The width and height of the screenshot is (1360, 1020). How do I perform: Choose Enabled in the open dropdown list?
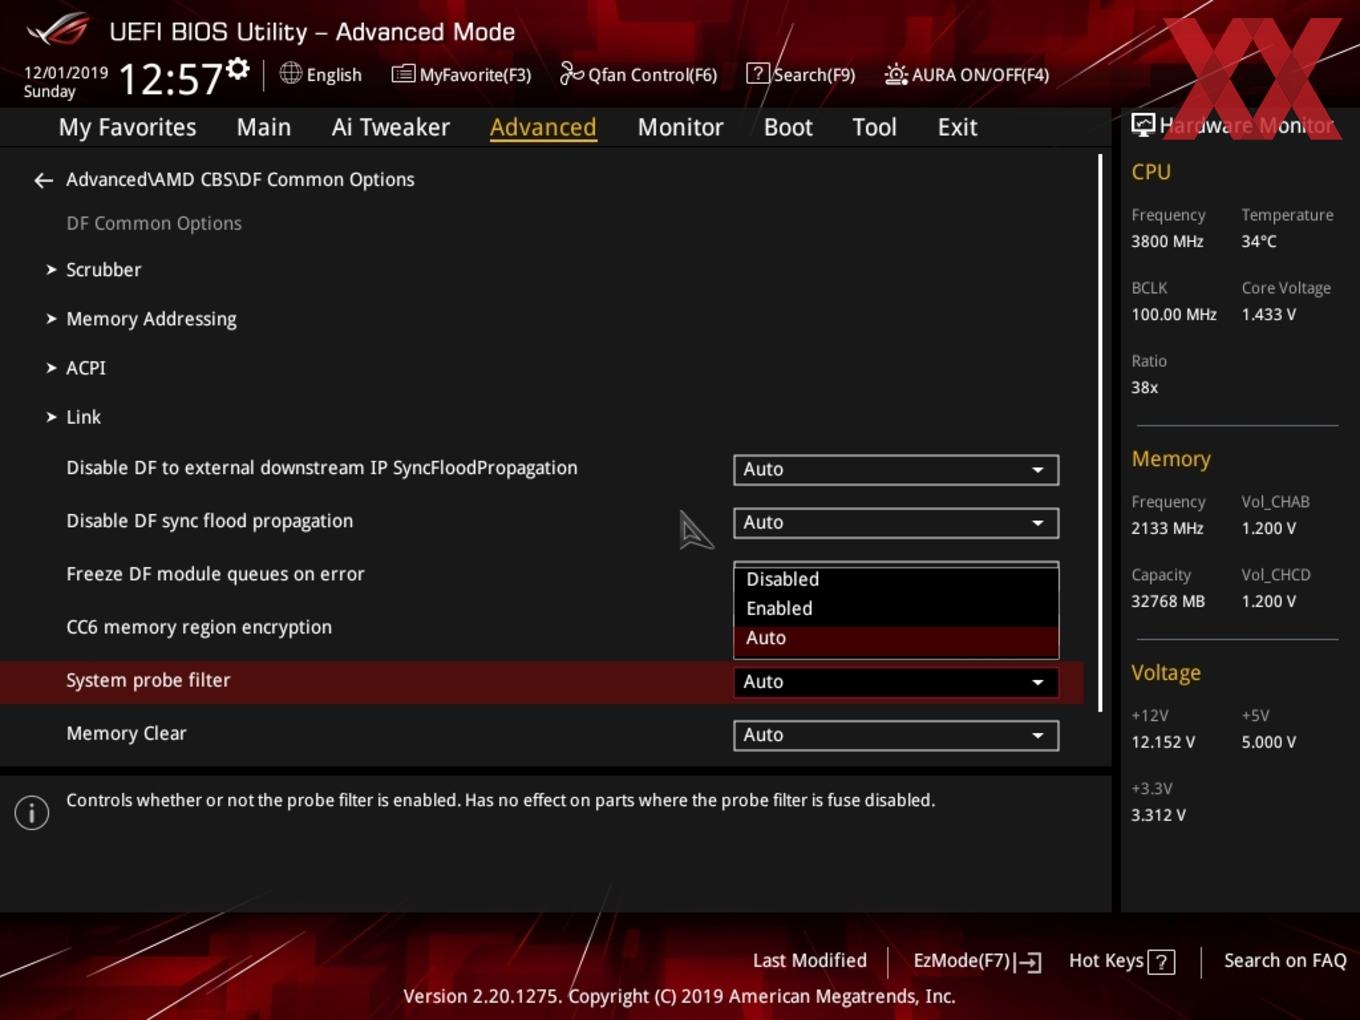(896, 608)
